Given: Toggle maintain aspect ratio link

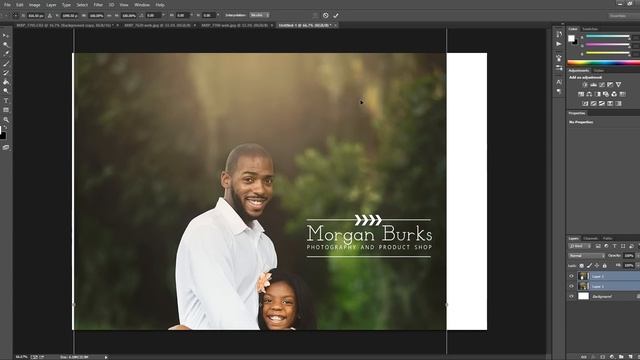Looking at the screenshot, I should click(x=109, y=16).
